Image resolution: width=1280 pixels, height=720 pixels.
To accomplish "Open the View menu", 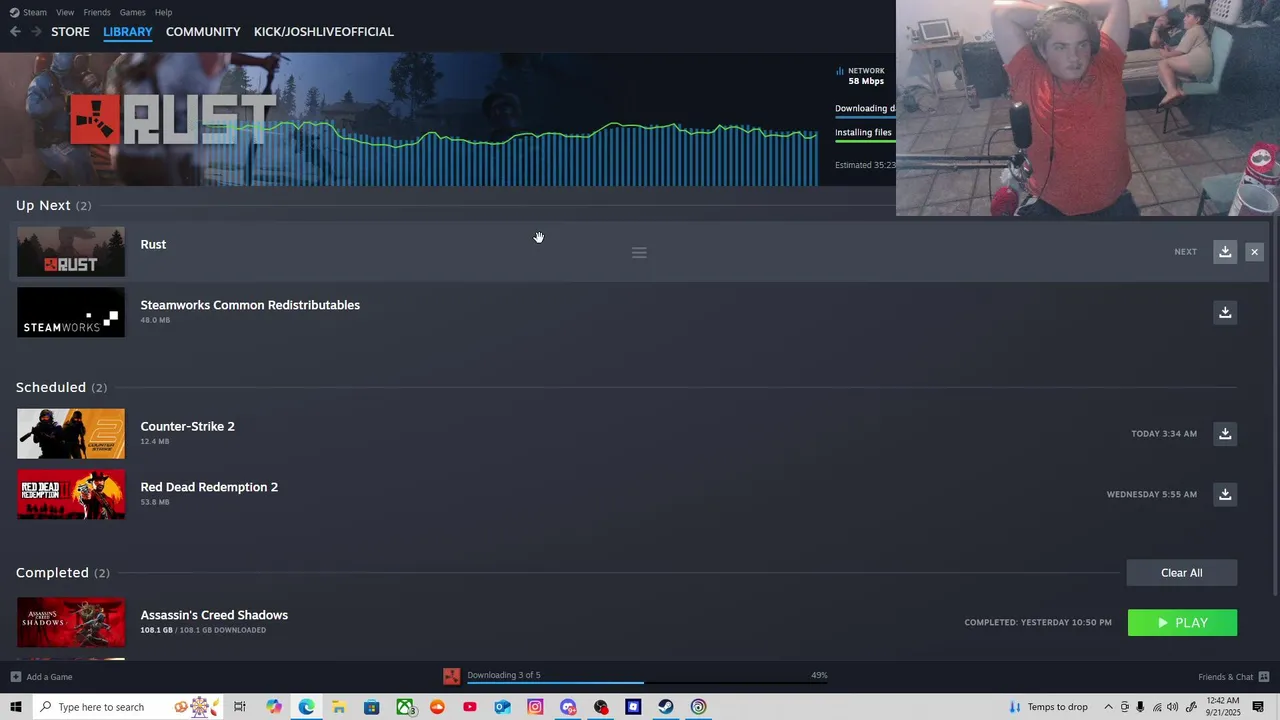I will coord(65,12).
